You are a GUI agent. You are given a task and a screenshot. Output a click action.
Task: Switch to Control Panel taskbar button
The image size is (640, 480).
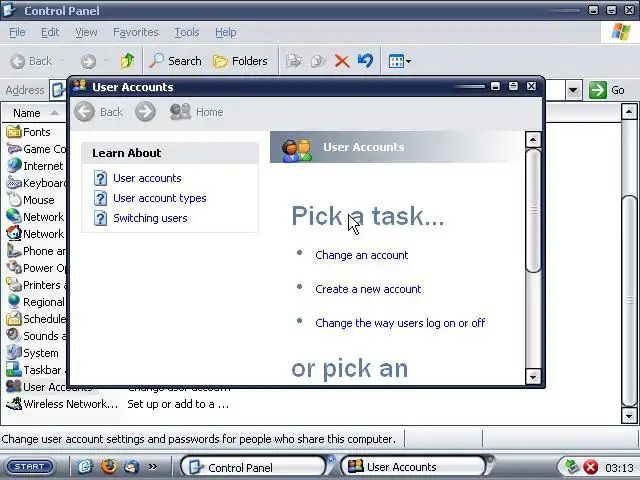coord(253,467)
